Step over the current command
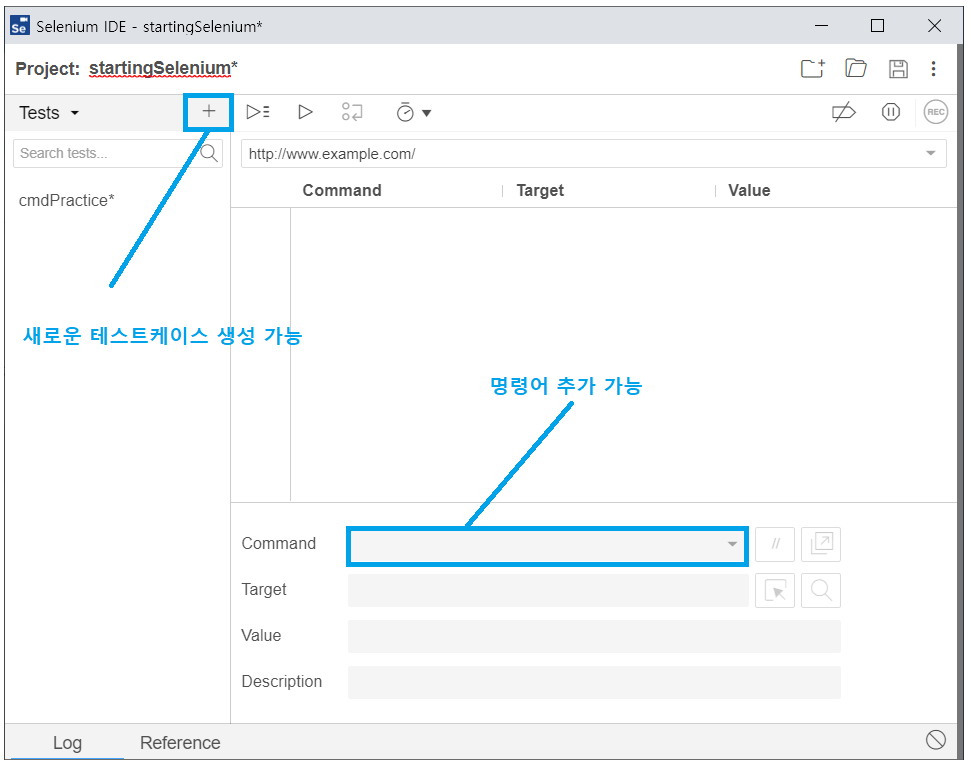Image resolution: width=971 pixels, height=769 pixels. pyautogui.click(x=352, y=112)
